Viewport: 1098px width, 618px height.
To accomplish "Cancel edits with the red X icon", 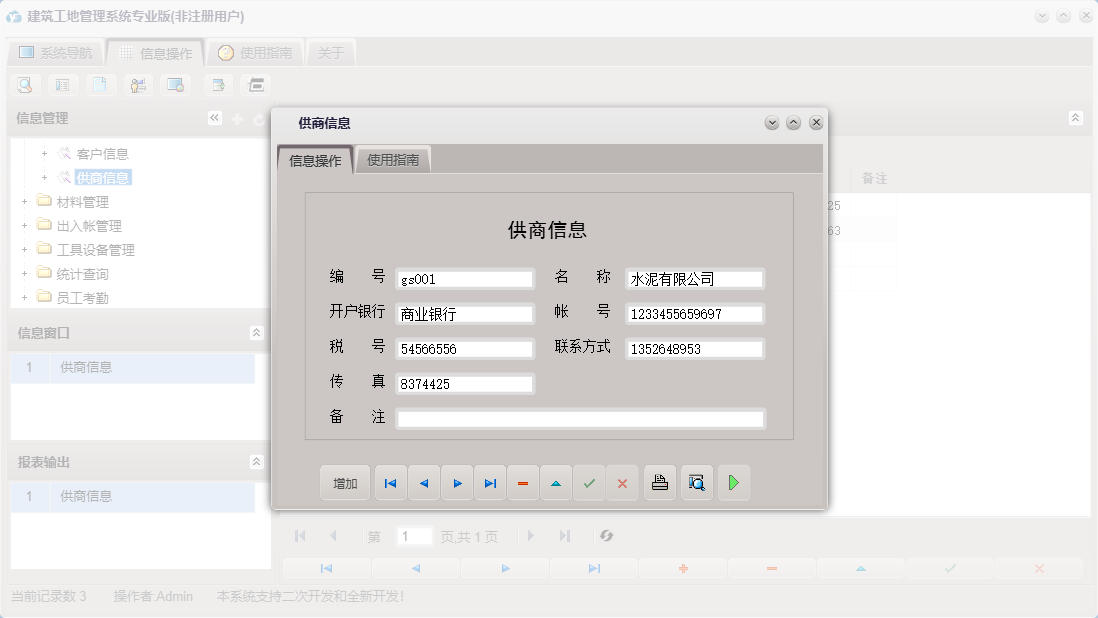I will [623, 483].
